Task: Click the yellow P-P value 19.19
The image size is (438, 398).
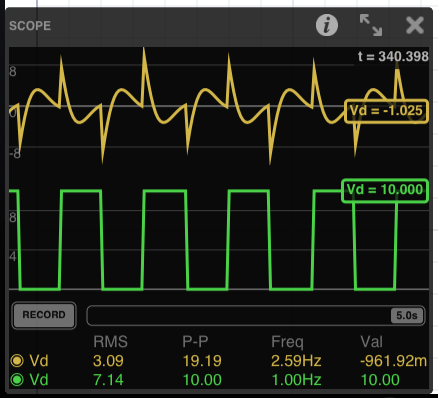Action: pyautogui.click(x=202, y=361)
